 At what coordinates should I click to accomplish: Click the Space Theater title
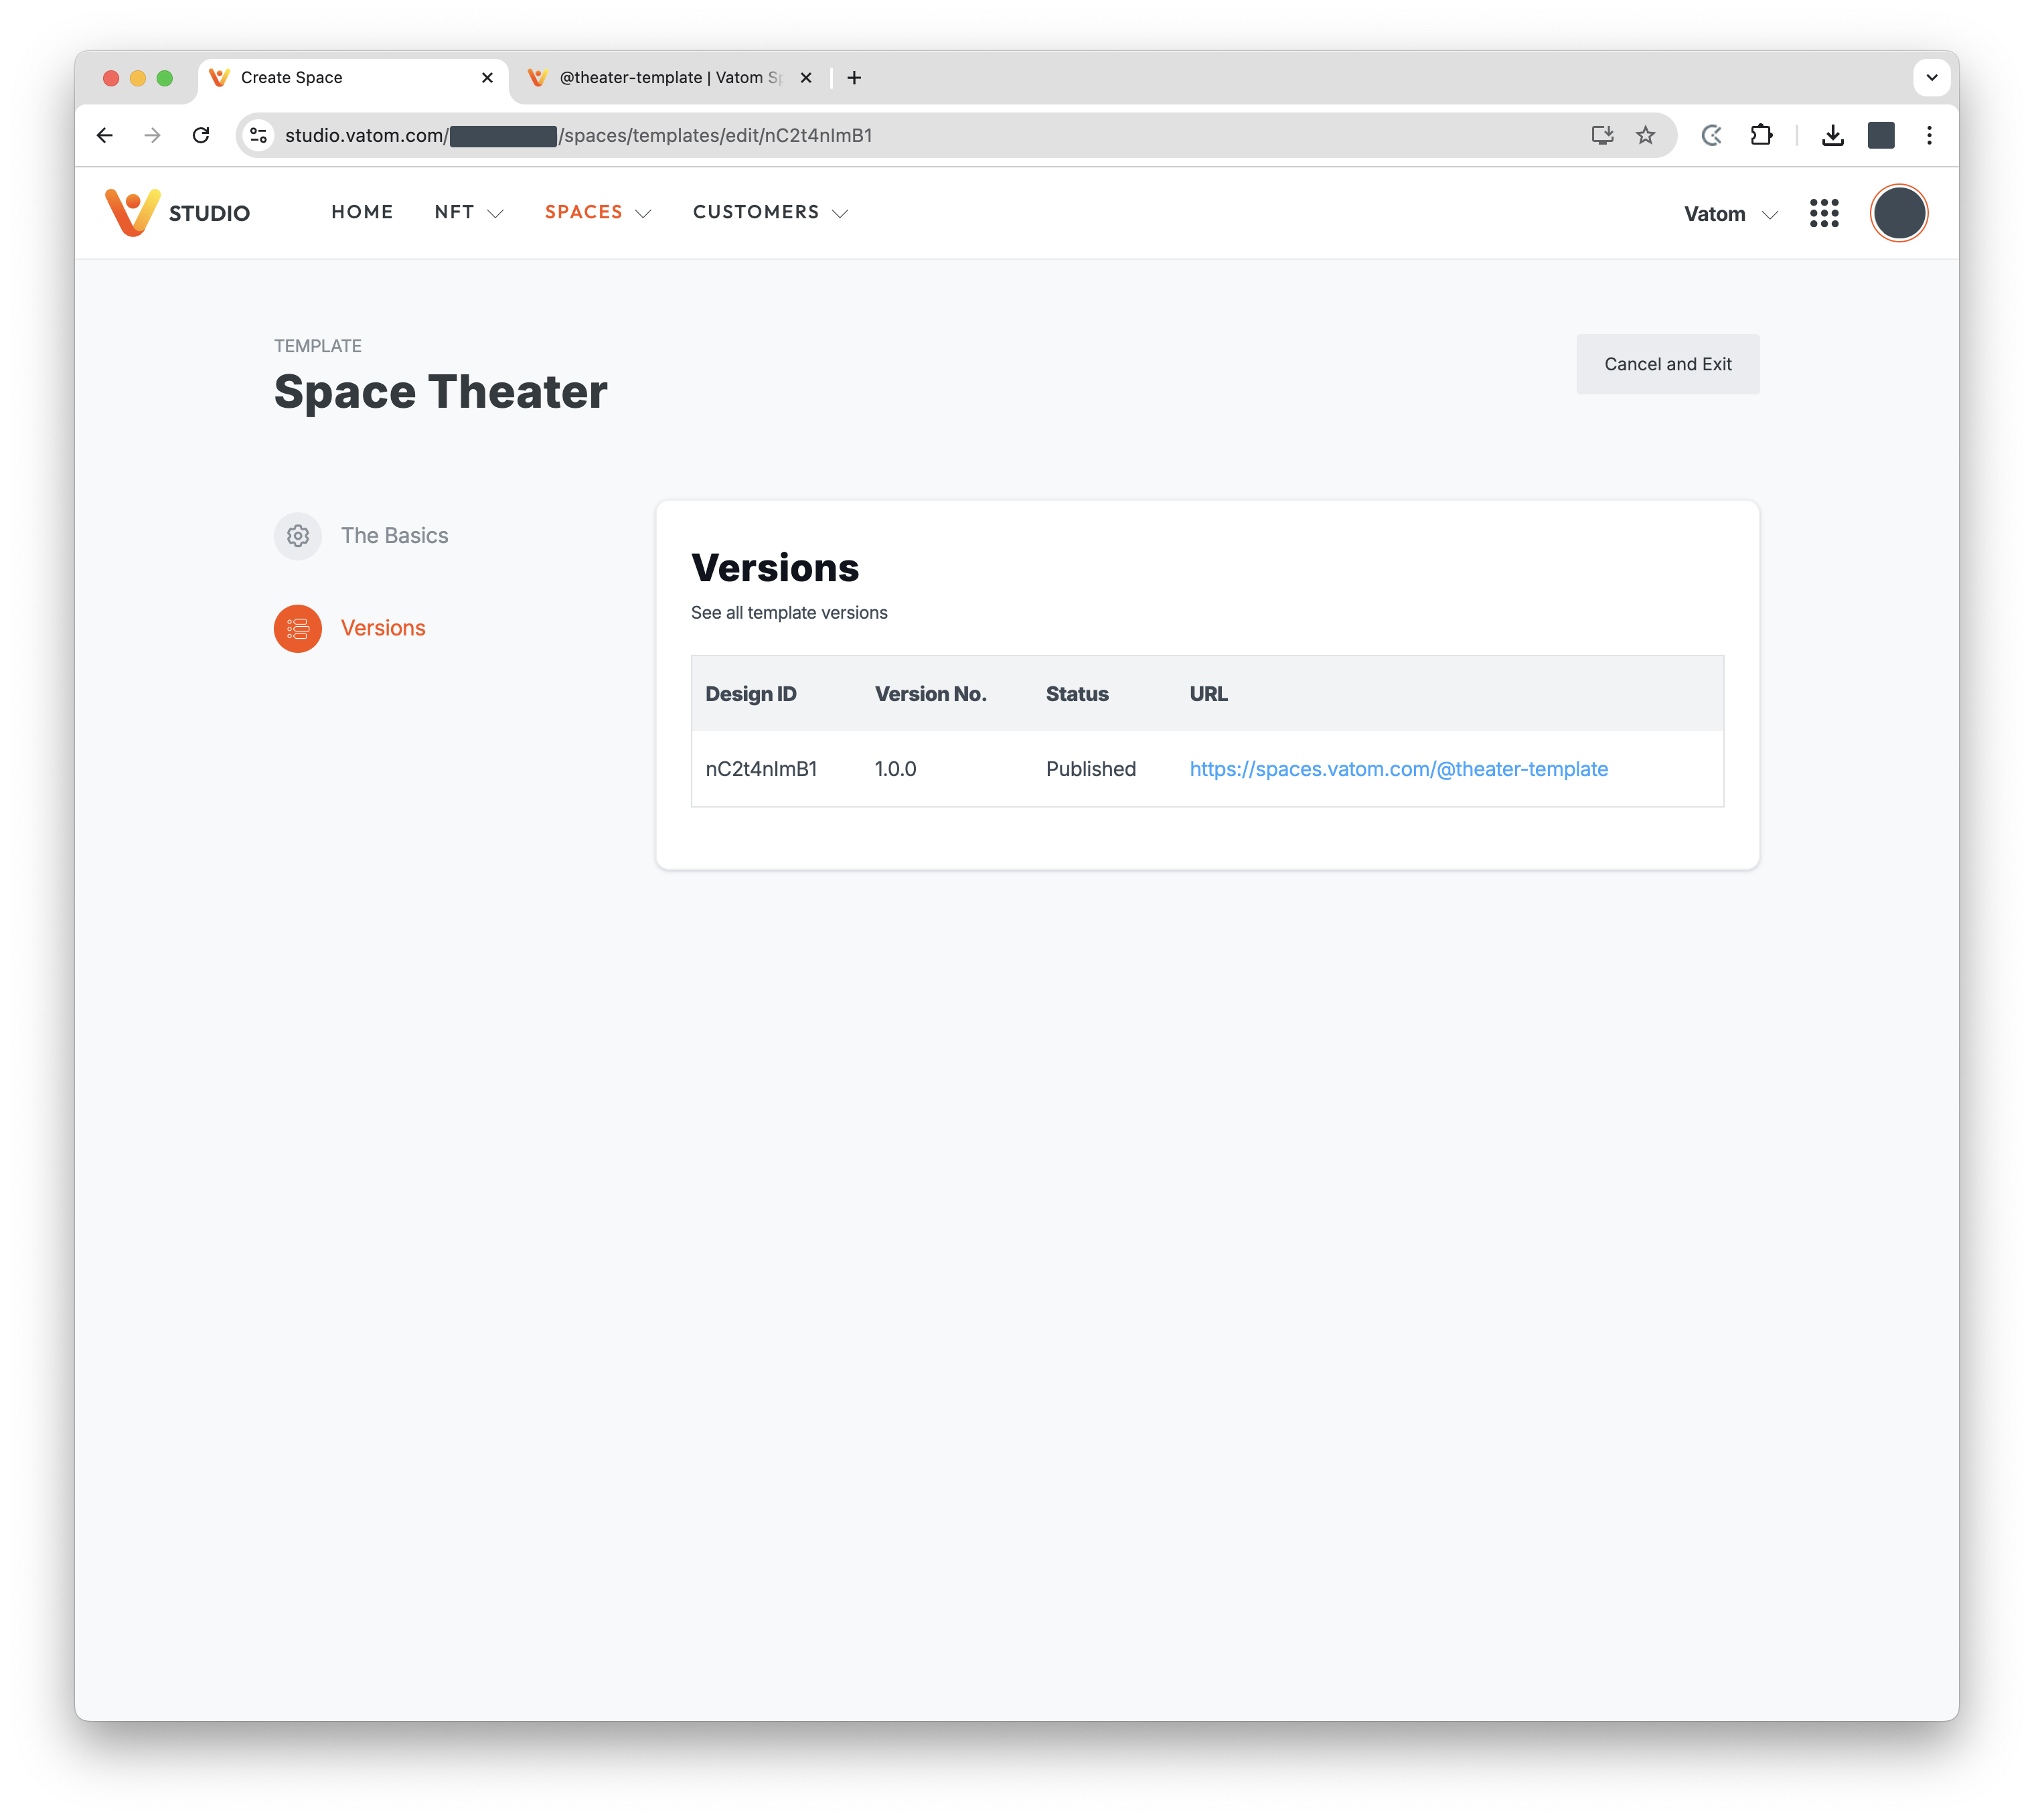click(440, 391)
